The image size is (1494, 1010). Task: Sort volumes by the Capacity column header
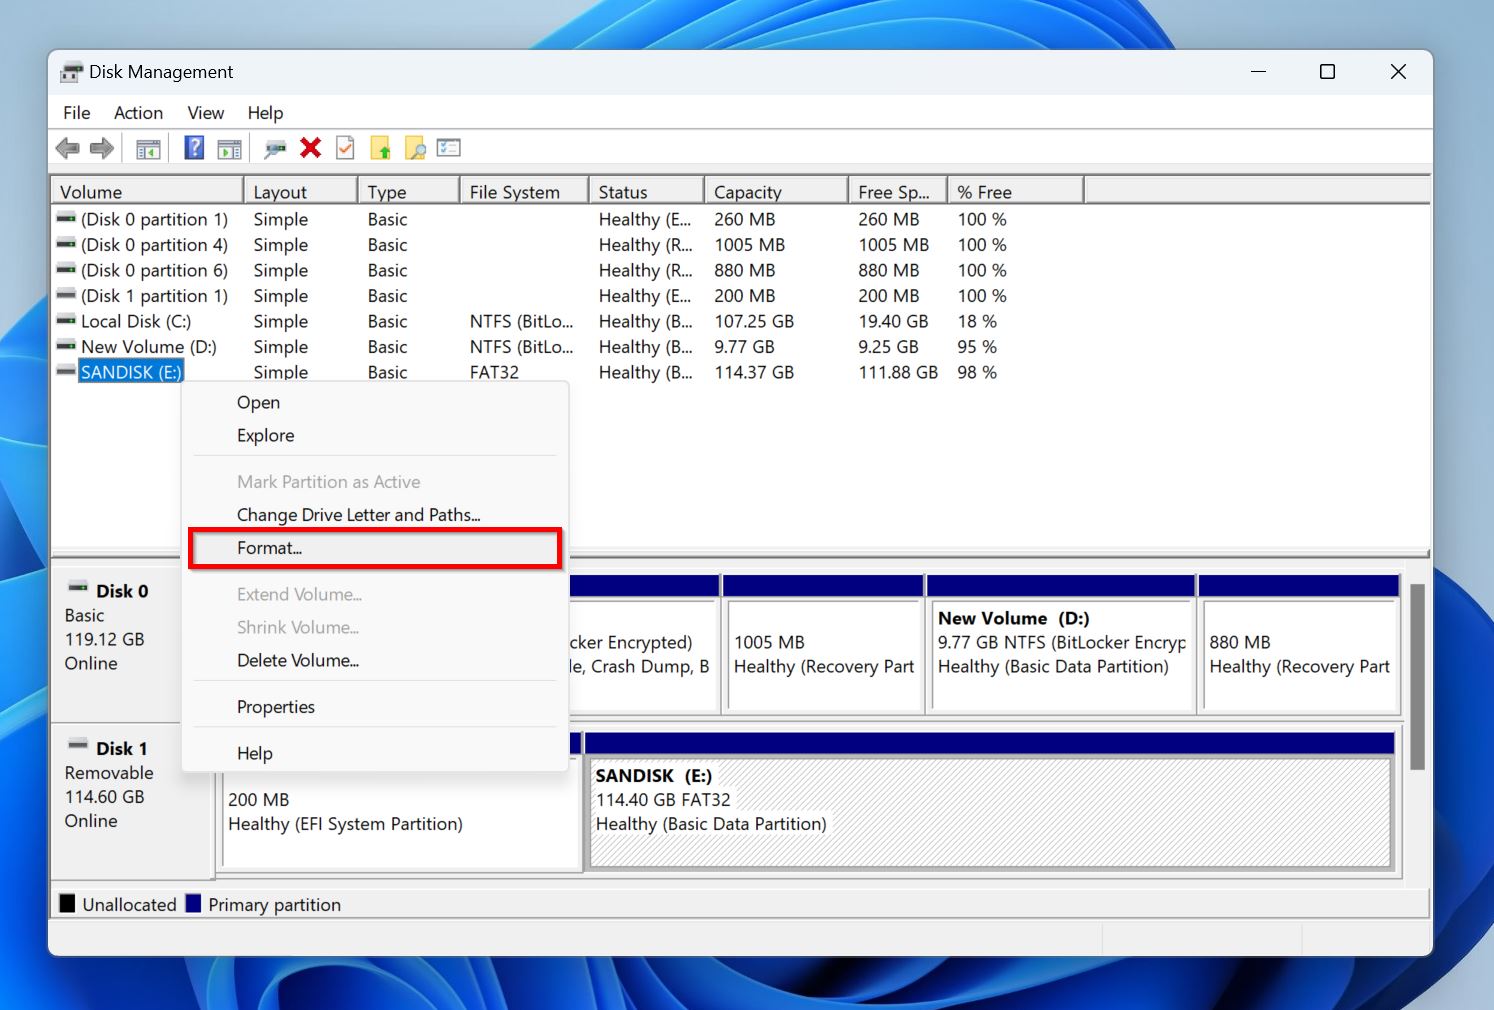(x=747, y=190)
